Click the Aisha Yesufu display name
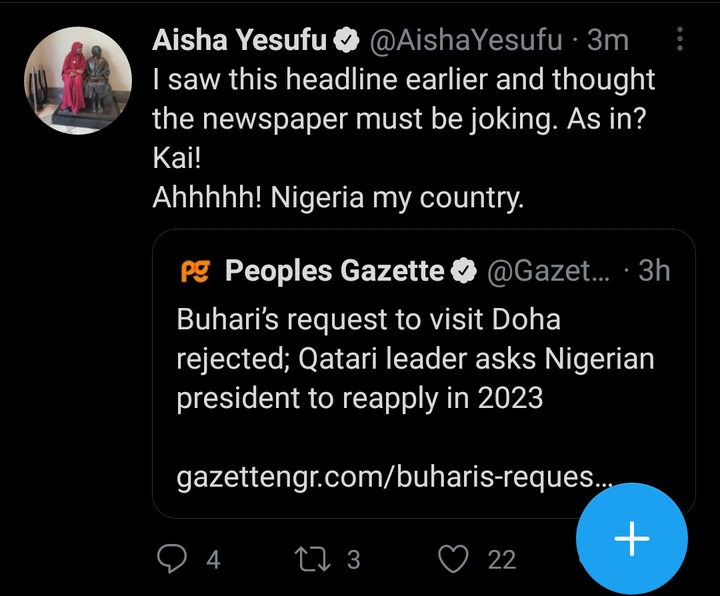 pos(241,40)
